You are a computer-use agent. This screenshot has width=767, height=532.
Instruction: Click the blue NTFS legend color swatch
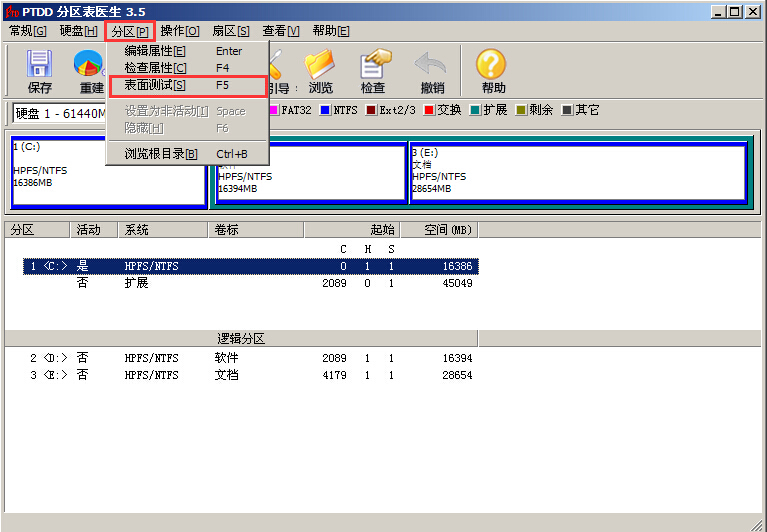[x=325, y=110]
